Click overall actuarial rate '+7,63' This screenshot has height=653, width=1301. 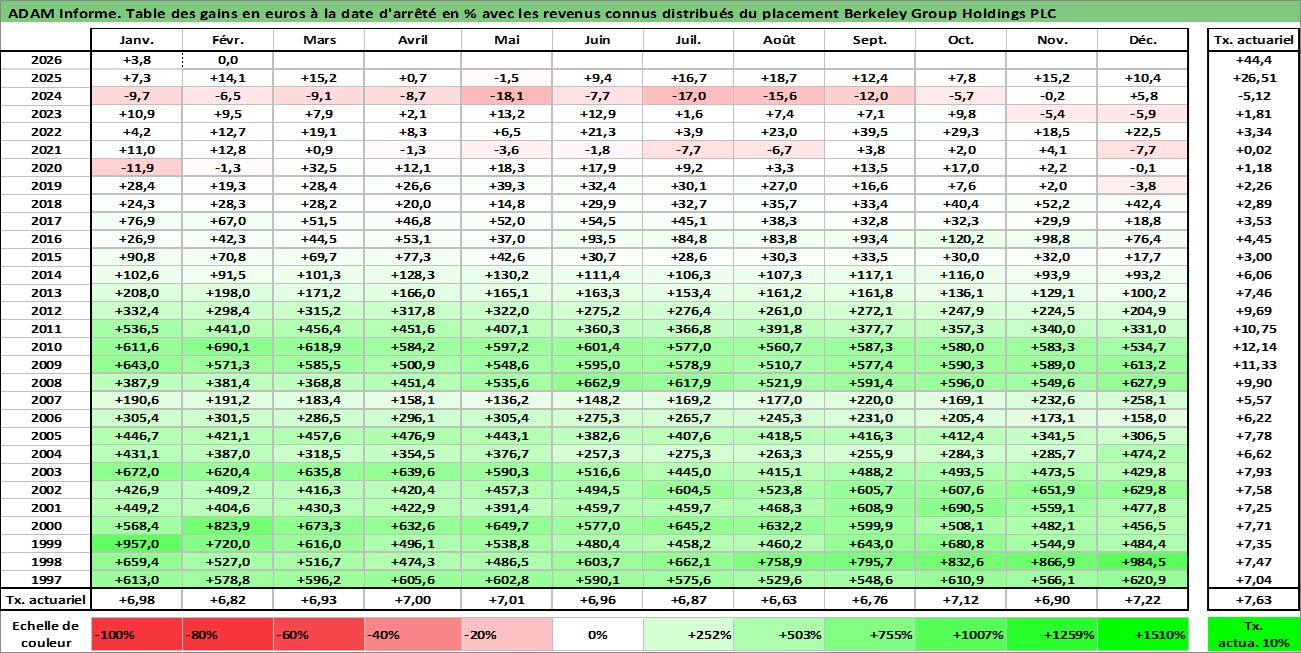point(1253,599)
